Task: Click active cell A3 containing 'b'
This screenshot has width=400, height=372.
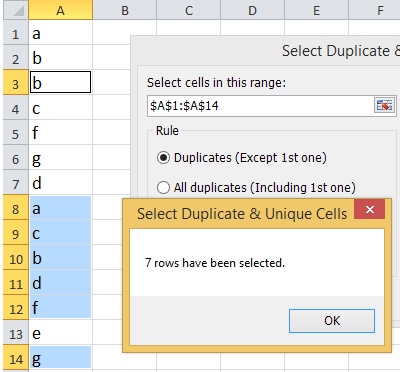Action: click(x=60, y=82)
